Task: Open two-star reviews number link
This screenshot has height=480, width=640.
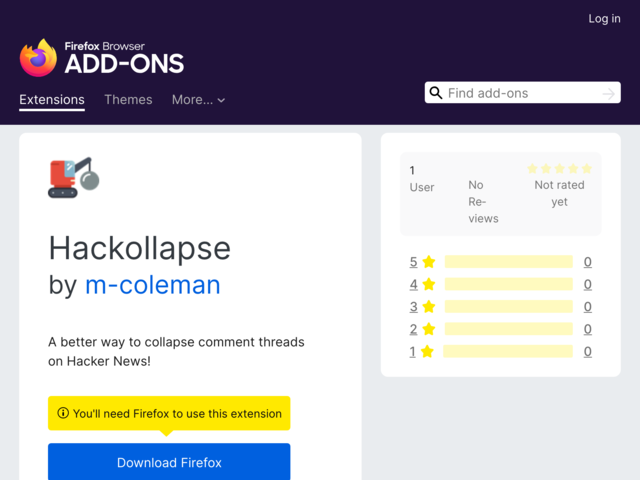Action: 413,329
